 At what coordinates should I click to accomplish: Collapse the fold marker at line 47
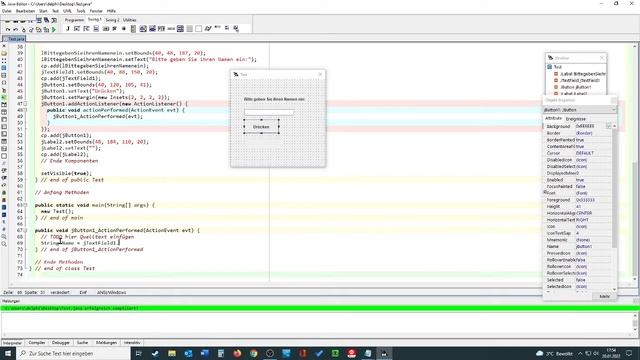[x=25, y=104]
